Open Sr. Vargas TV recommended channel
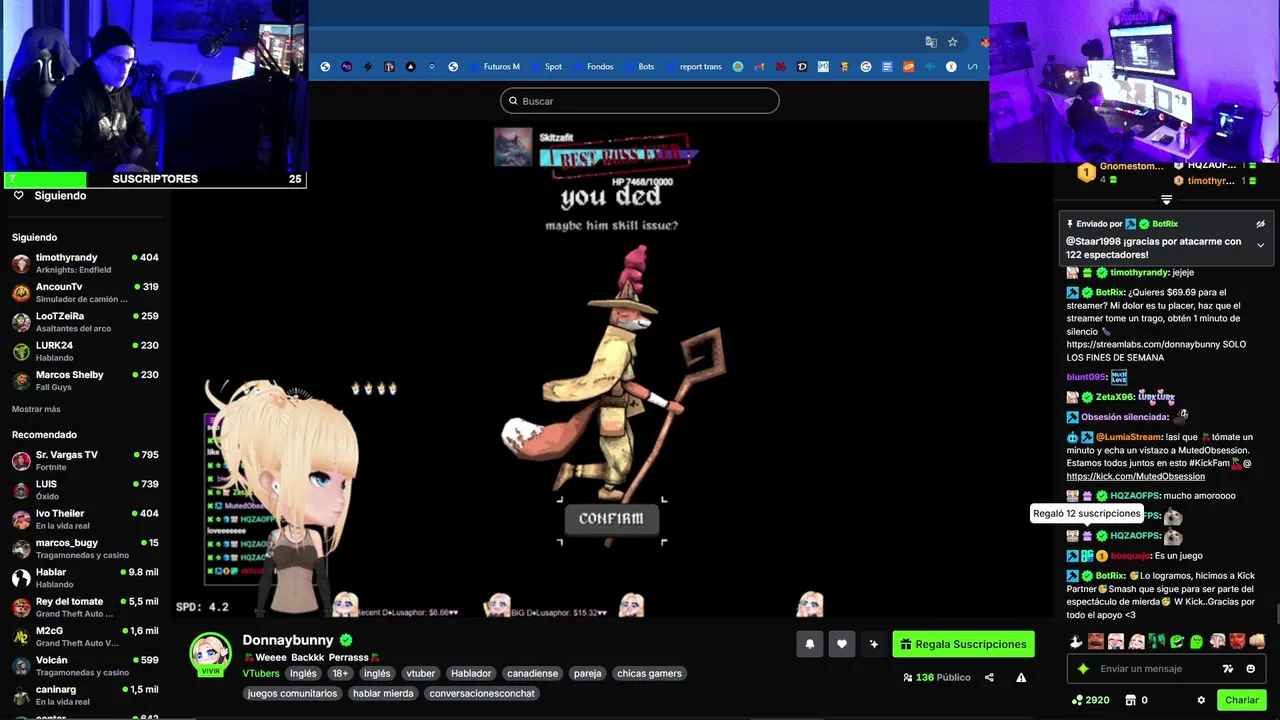 85,461
